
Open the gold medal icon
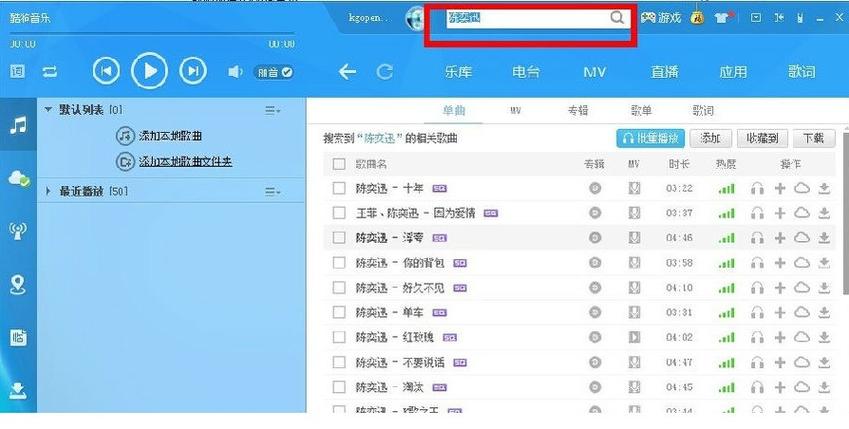(697, 18)
